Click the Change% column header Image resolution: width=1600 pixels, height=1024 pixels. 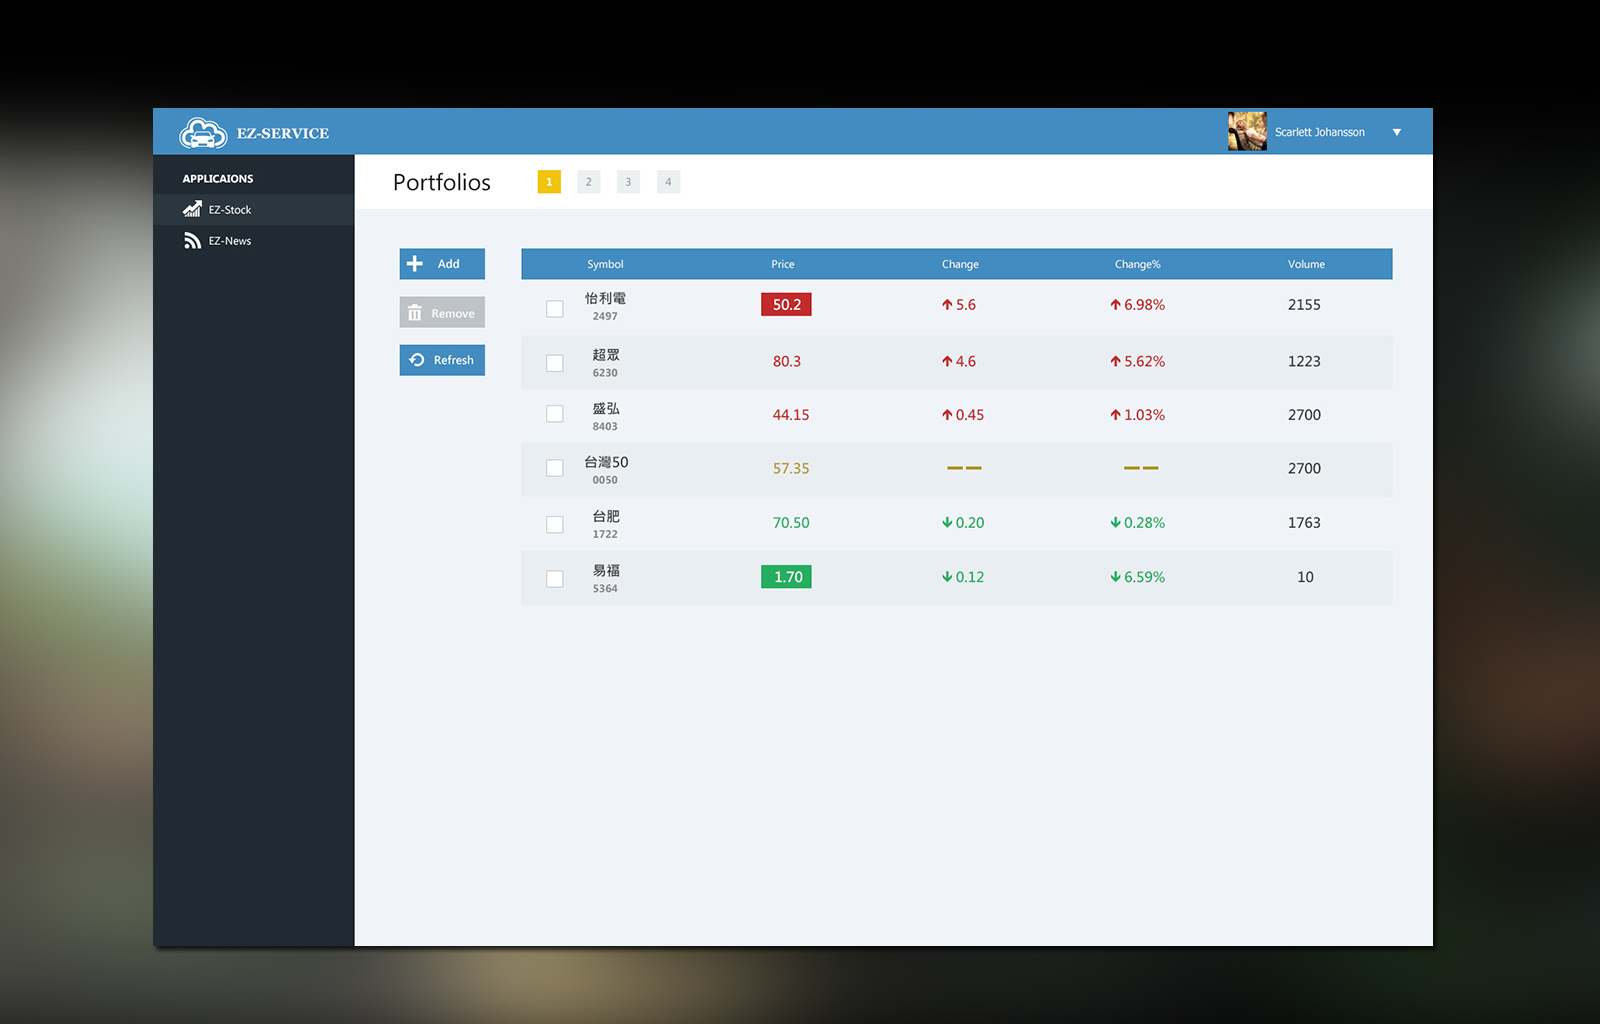tap(1137, 264)
